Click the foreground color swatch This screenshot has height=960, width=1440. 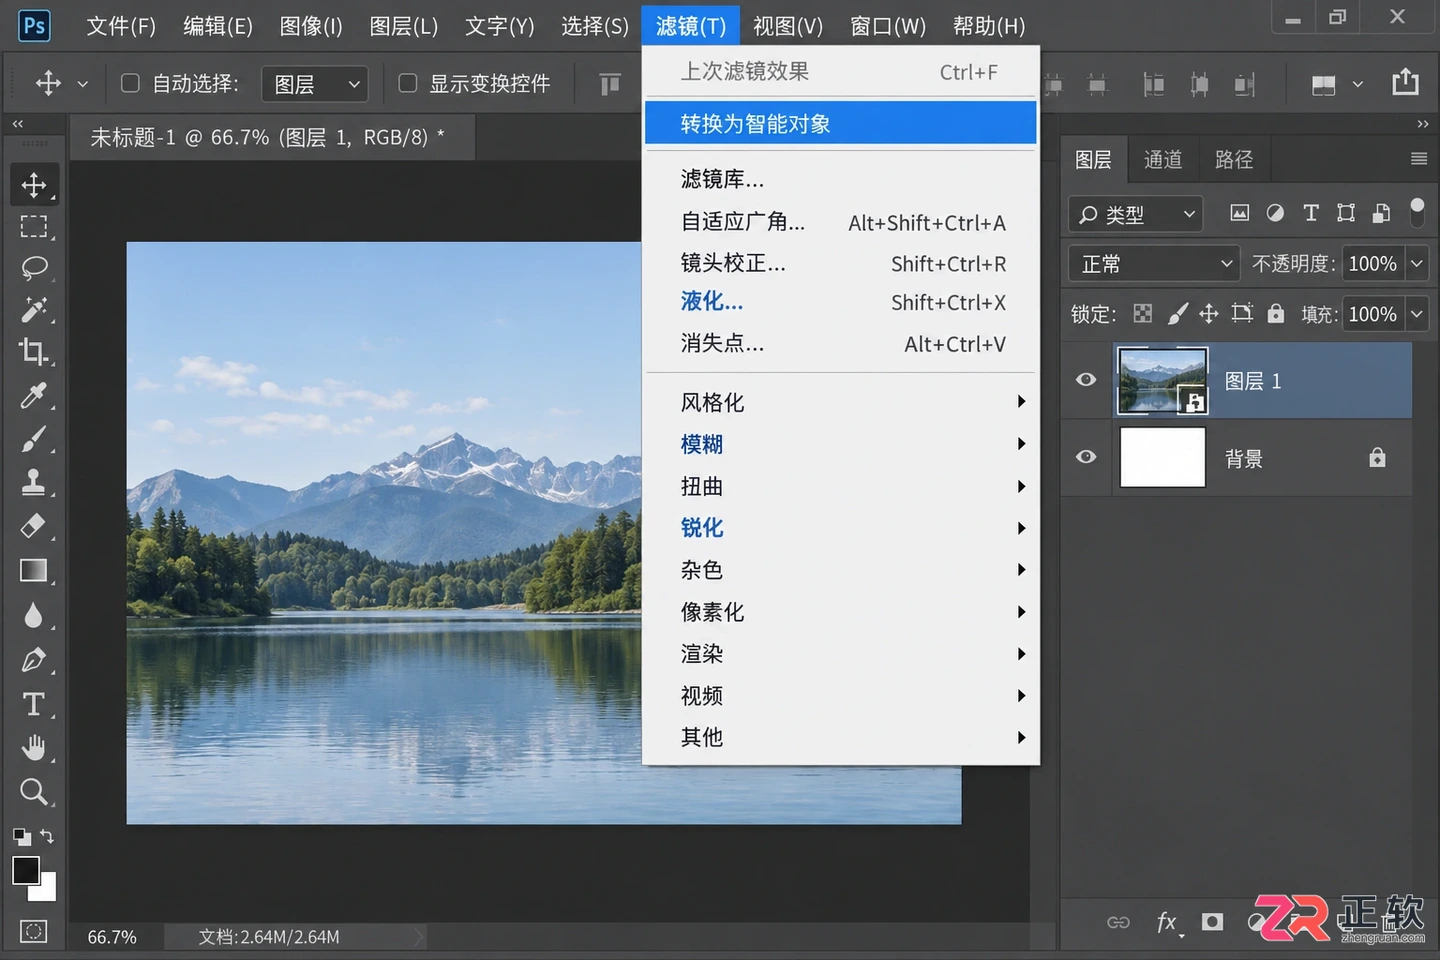tap(25, 870)
